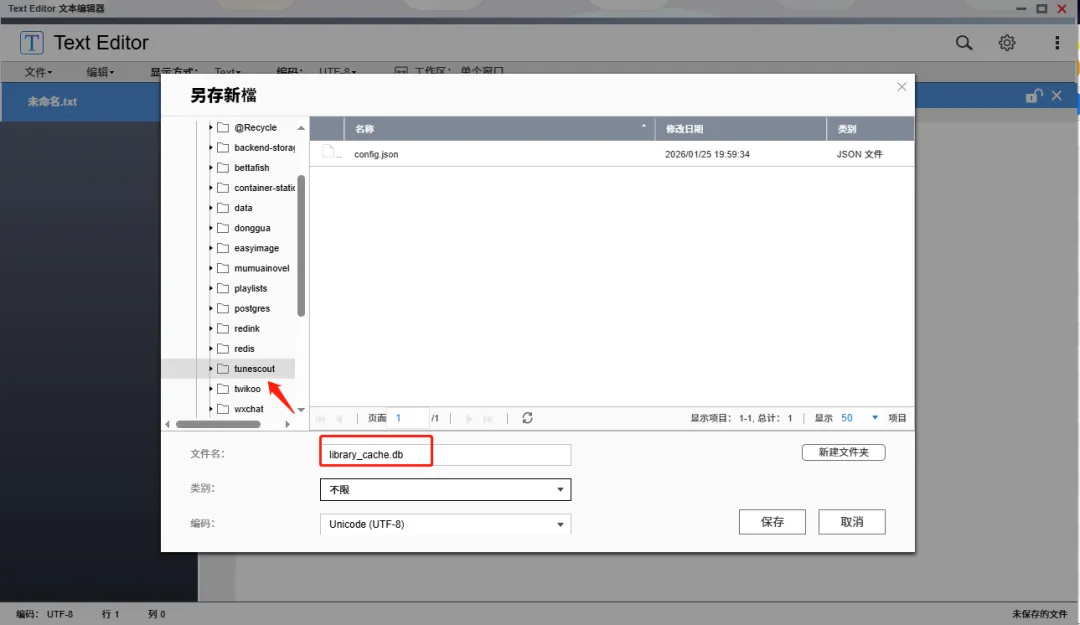
Task: Open the 编辑 menu
Action: point(100,72)
